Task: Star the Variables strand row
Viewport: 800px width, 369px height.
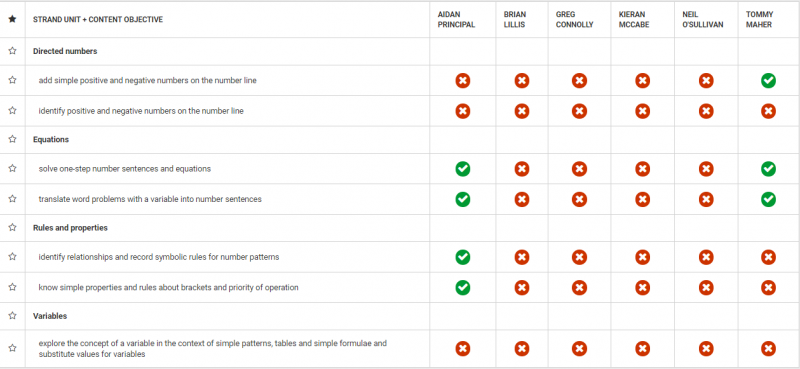Action: [12, 316]
